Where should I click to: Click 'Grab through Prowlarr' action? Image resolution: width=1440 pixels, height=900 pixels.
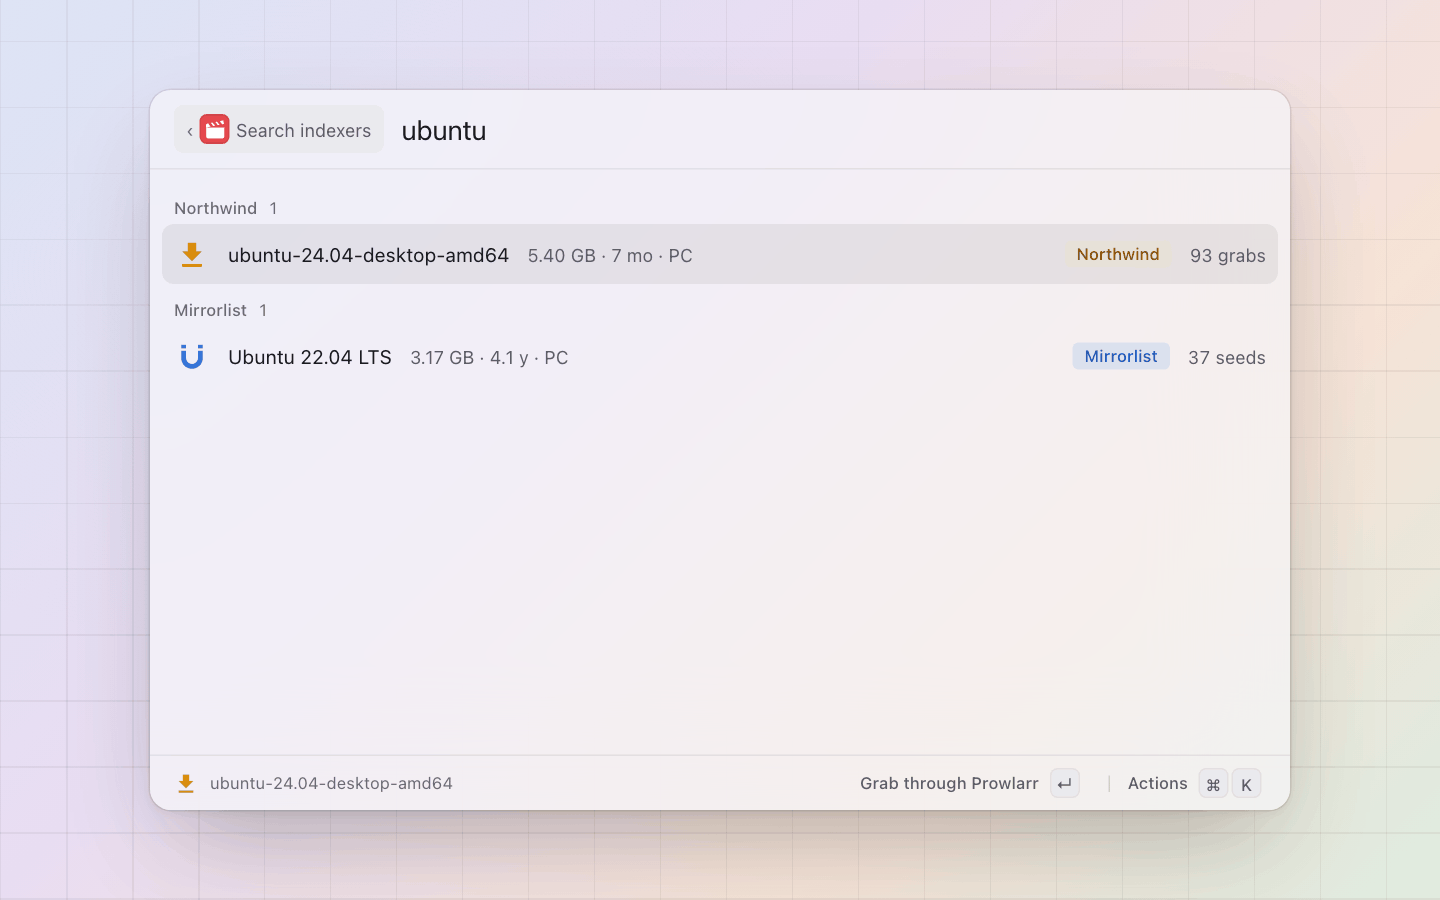[x=949, y=783]
